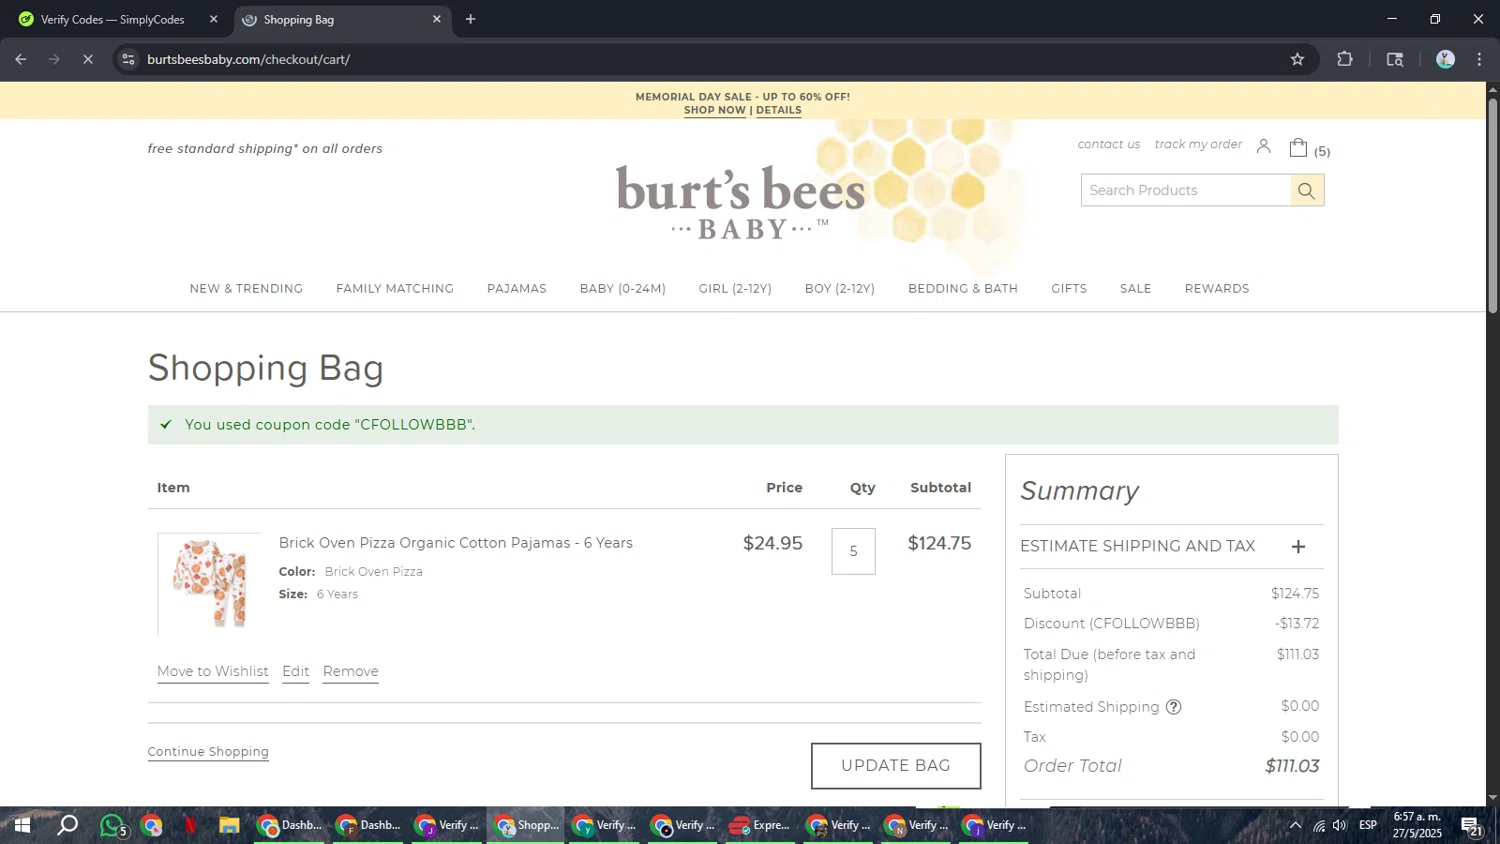Switch to Verify Codes SimplyCodes tab
1500x844 pixels.
click(113, 19)
